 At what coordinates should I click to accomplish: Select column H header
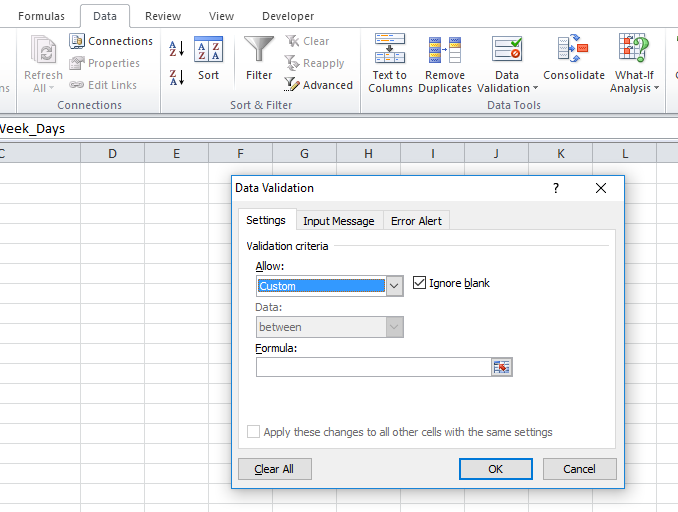(368, 154)
